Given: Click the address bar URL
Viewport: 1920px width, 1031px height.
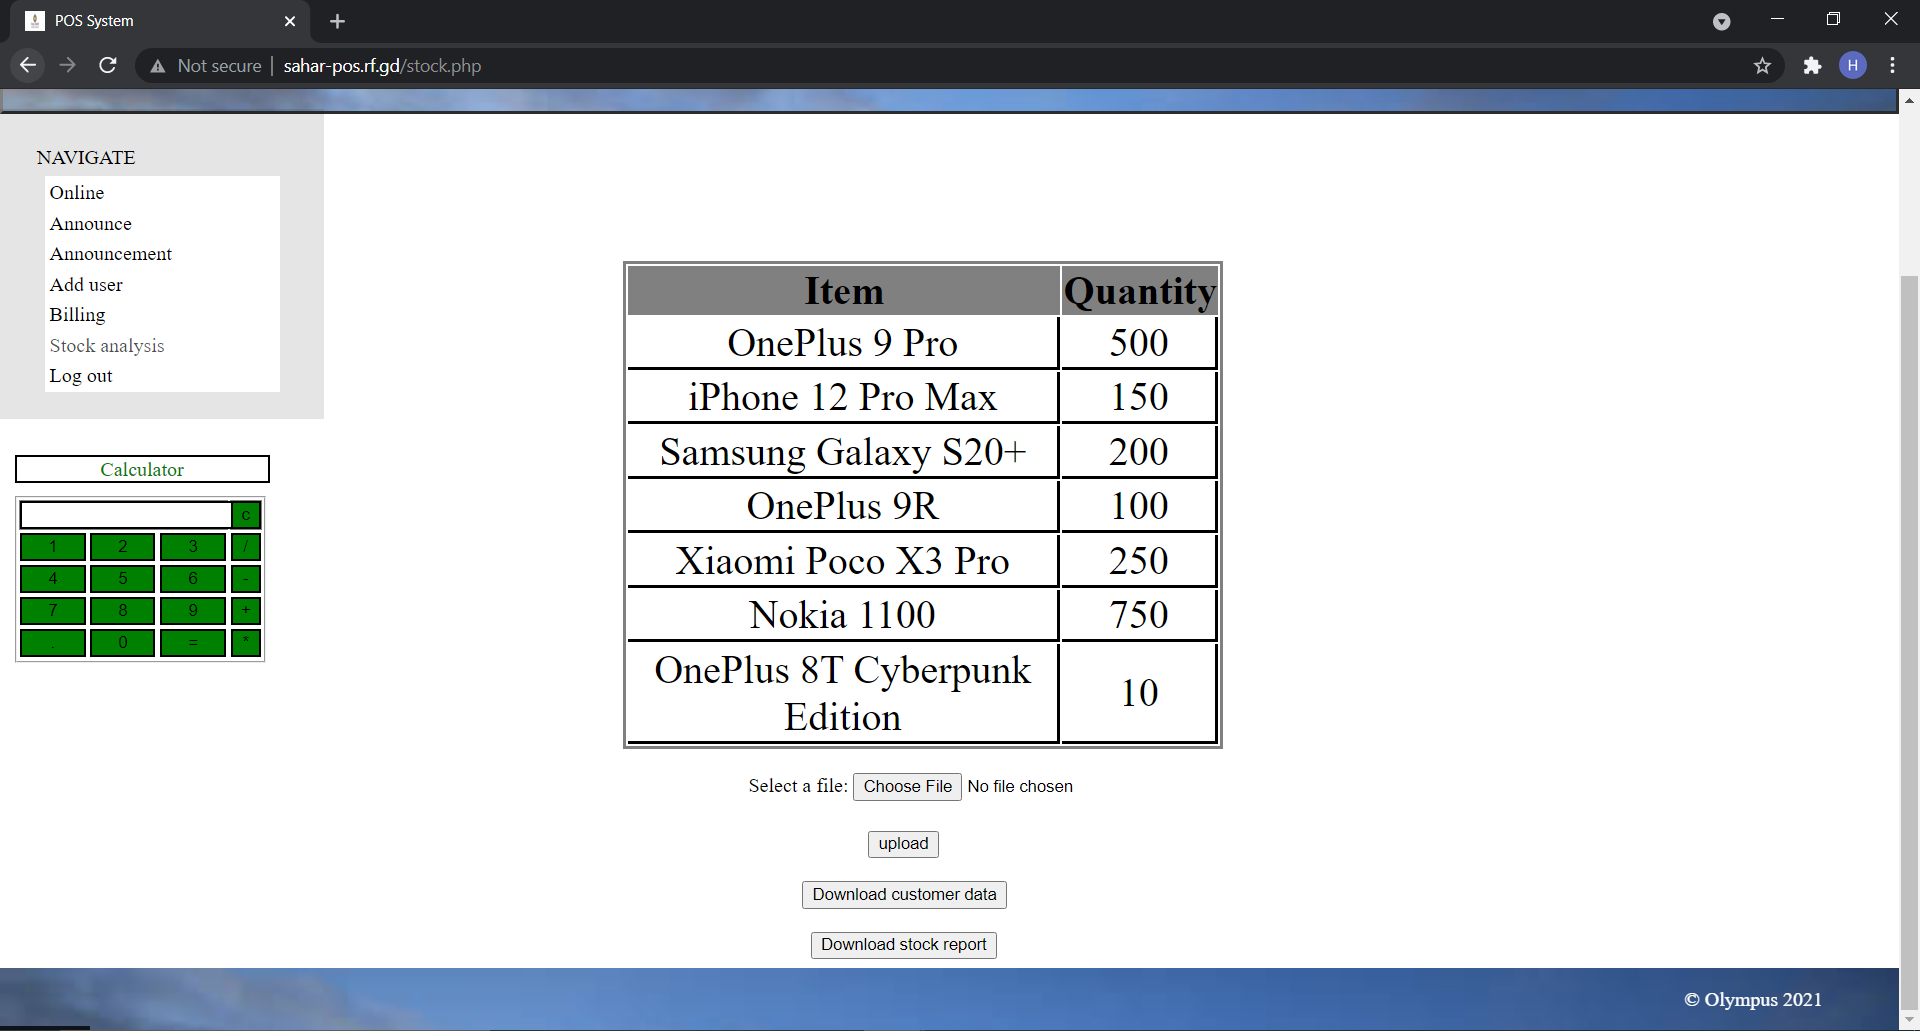Looking at the screenshot, I should [x=382, y=66].
